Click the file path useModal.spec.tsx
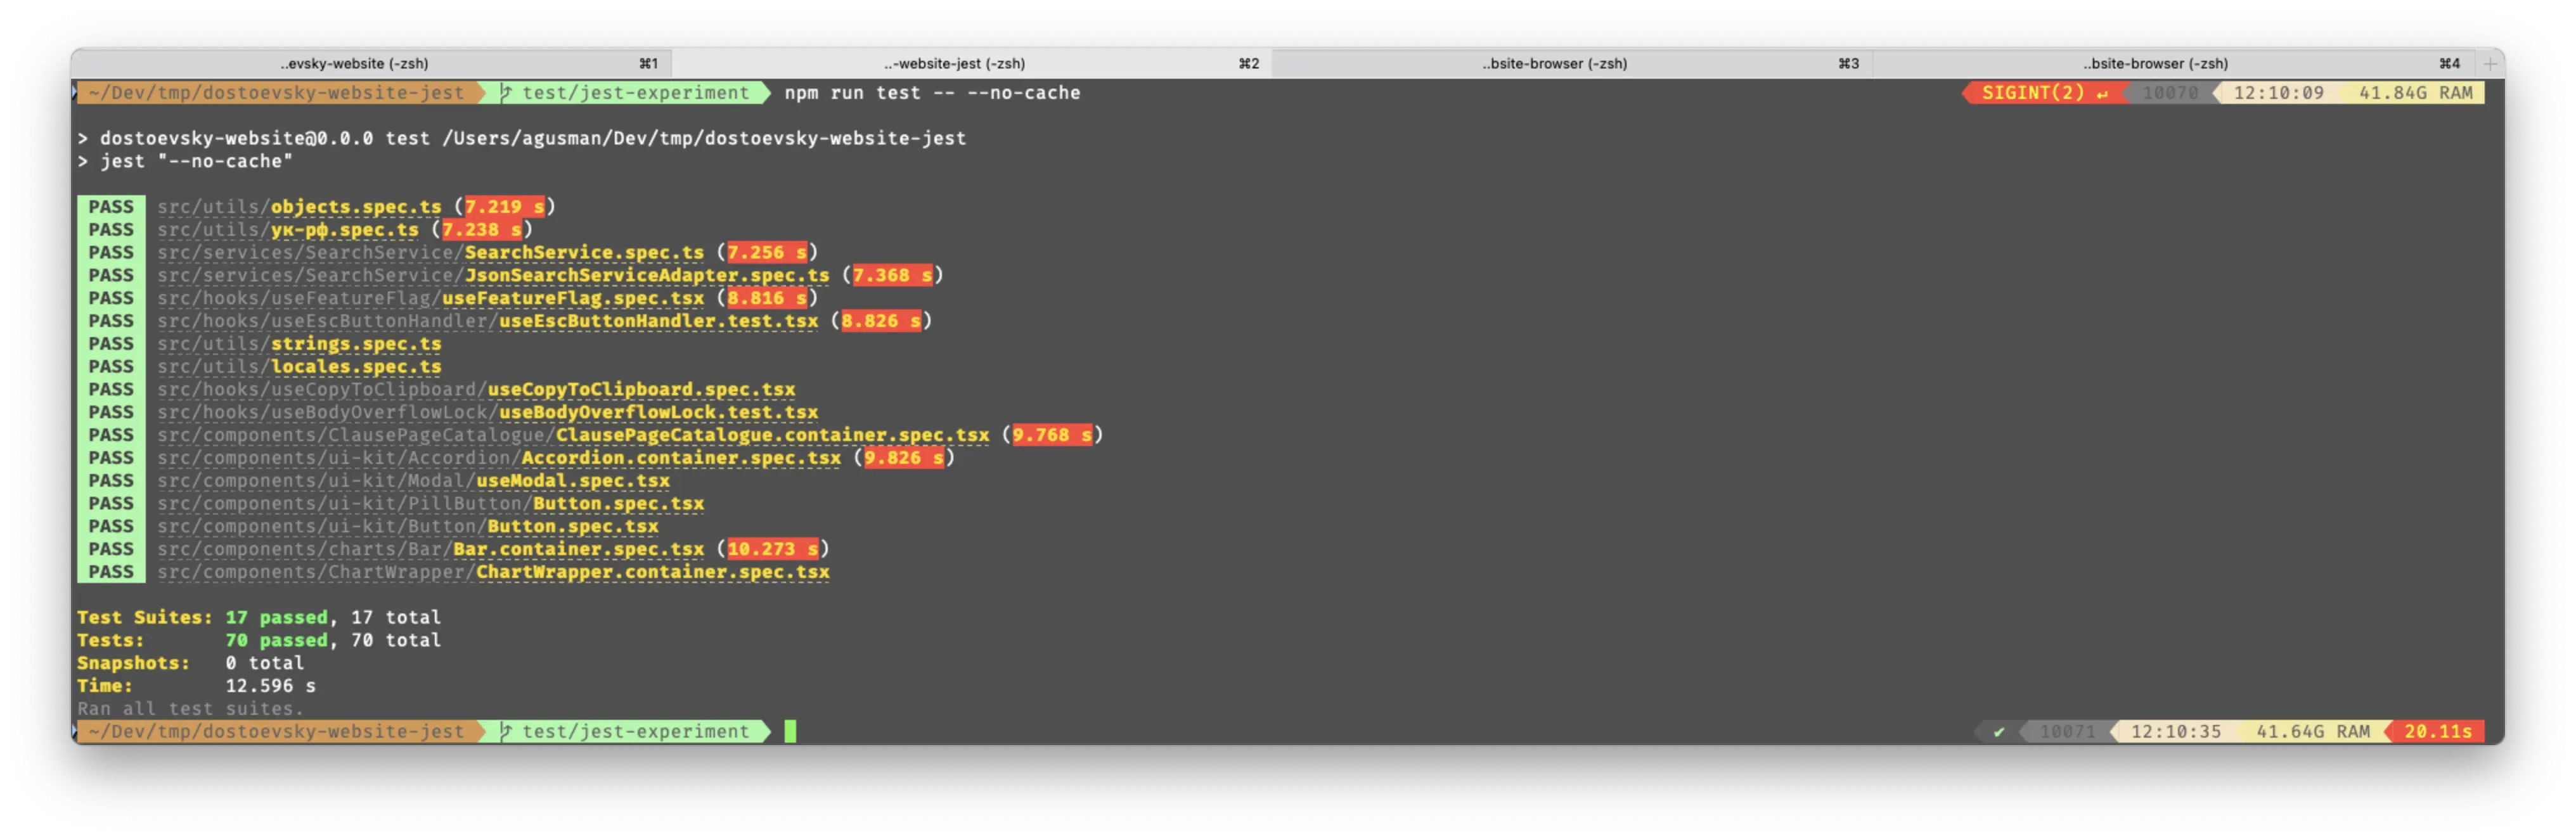2576x839 pixels. [413, 481]
